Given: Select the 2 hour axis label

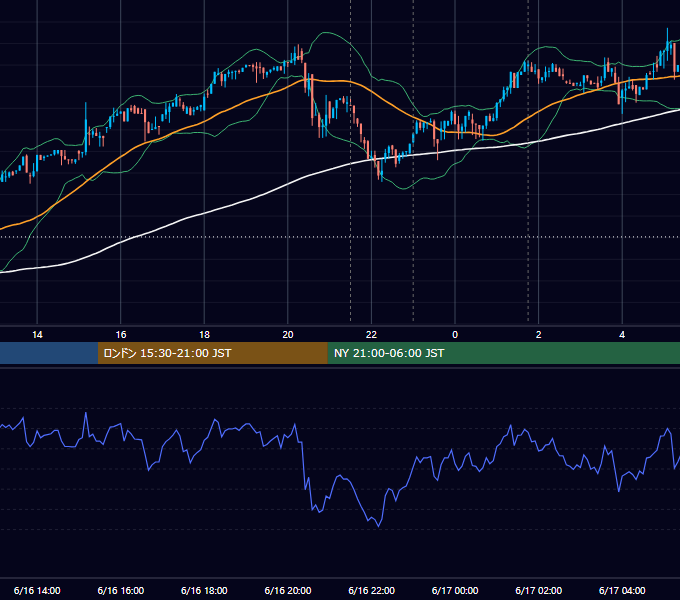Looking at the screenshot, I should (539, 335).
